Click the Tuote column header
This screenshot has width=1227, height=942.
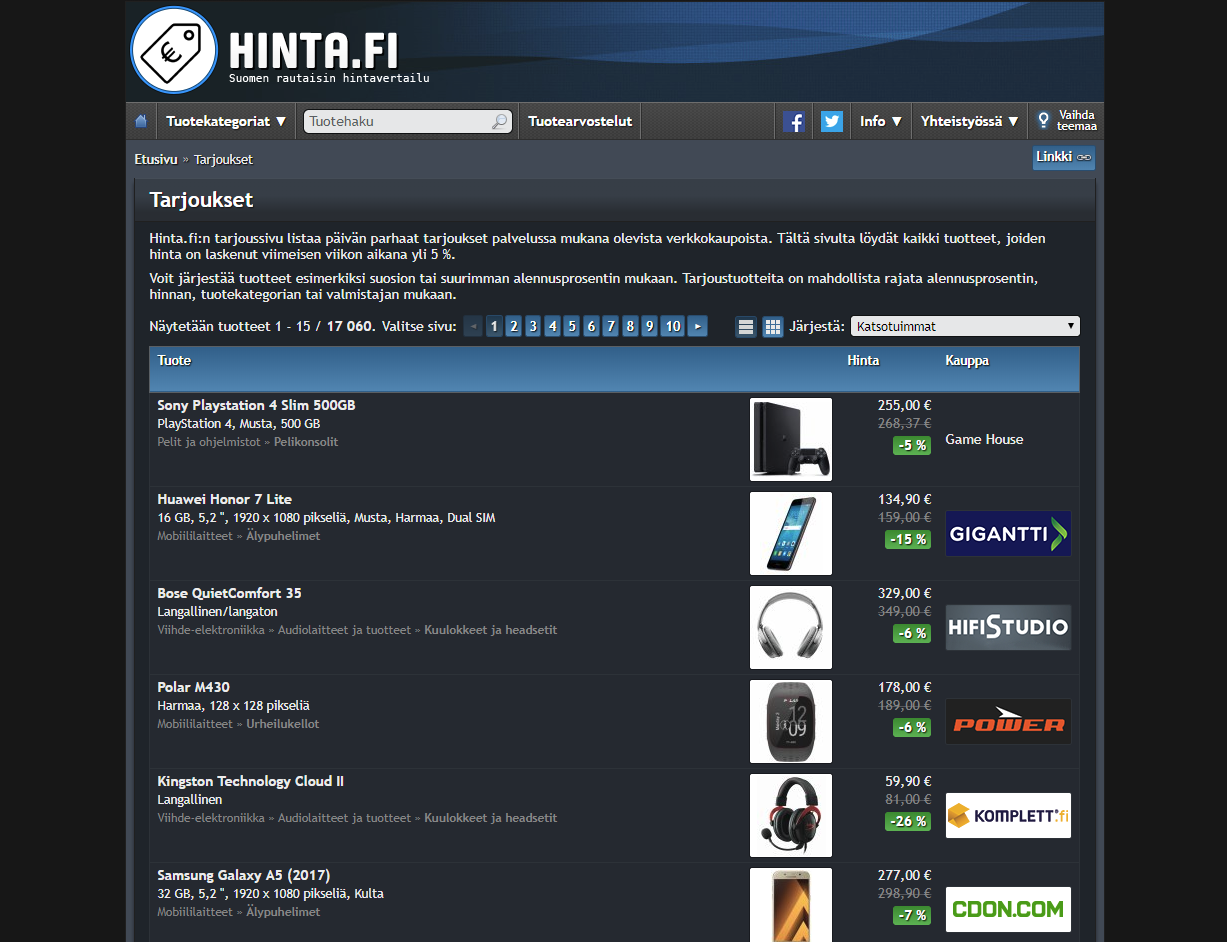pyautogui.click(x=174, y=360)
